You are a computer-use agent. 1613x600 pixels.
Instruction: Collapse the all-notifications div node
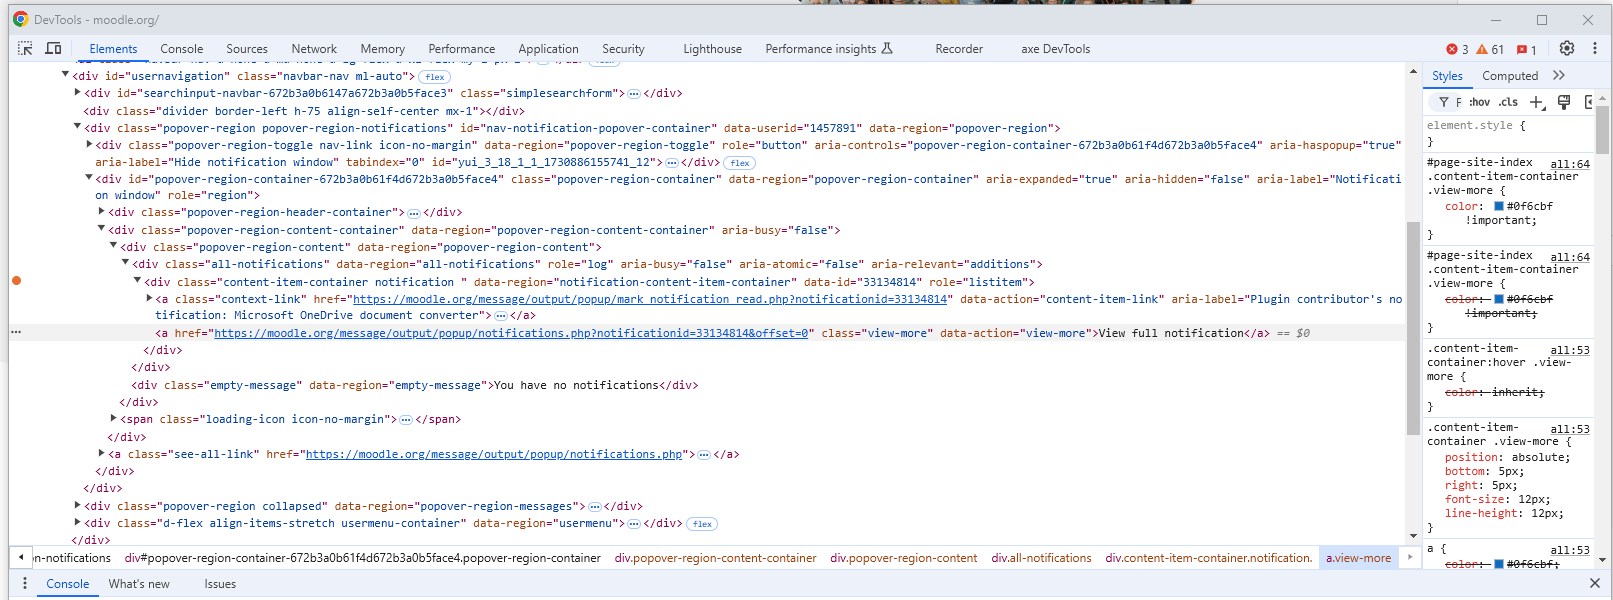(126, 263)
